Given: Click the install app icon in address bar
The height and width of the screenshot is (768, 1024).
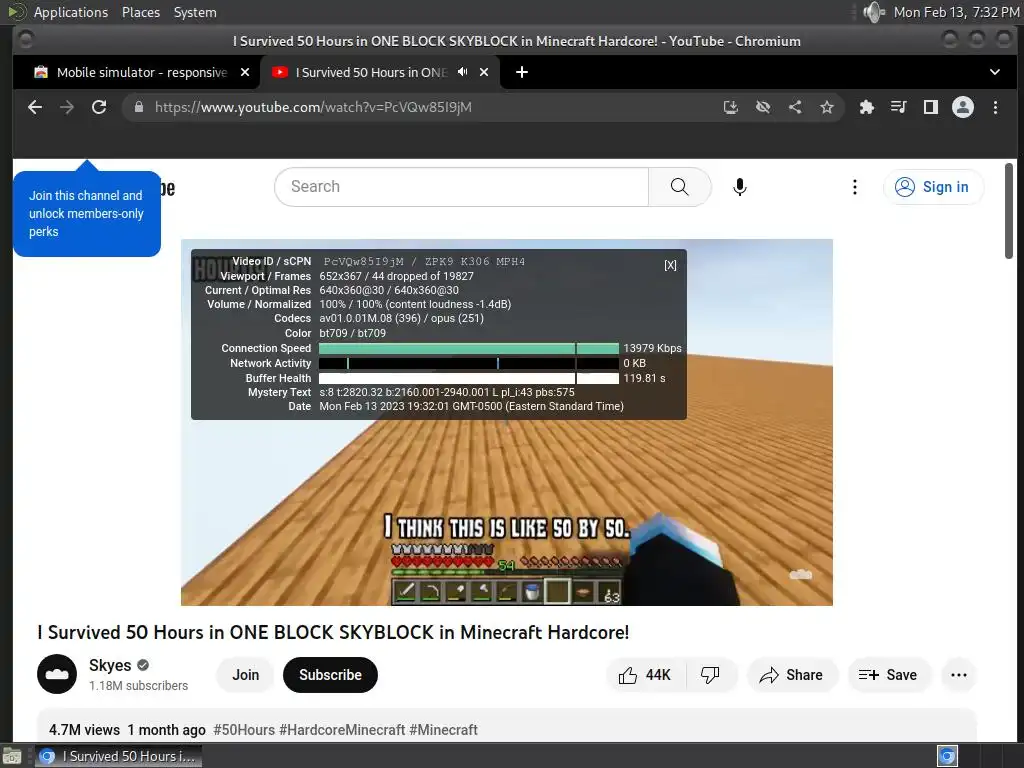Looking at the screenshot, I should 731,107.
